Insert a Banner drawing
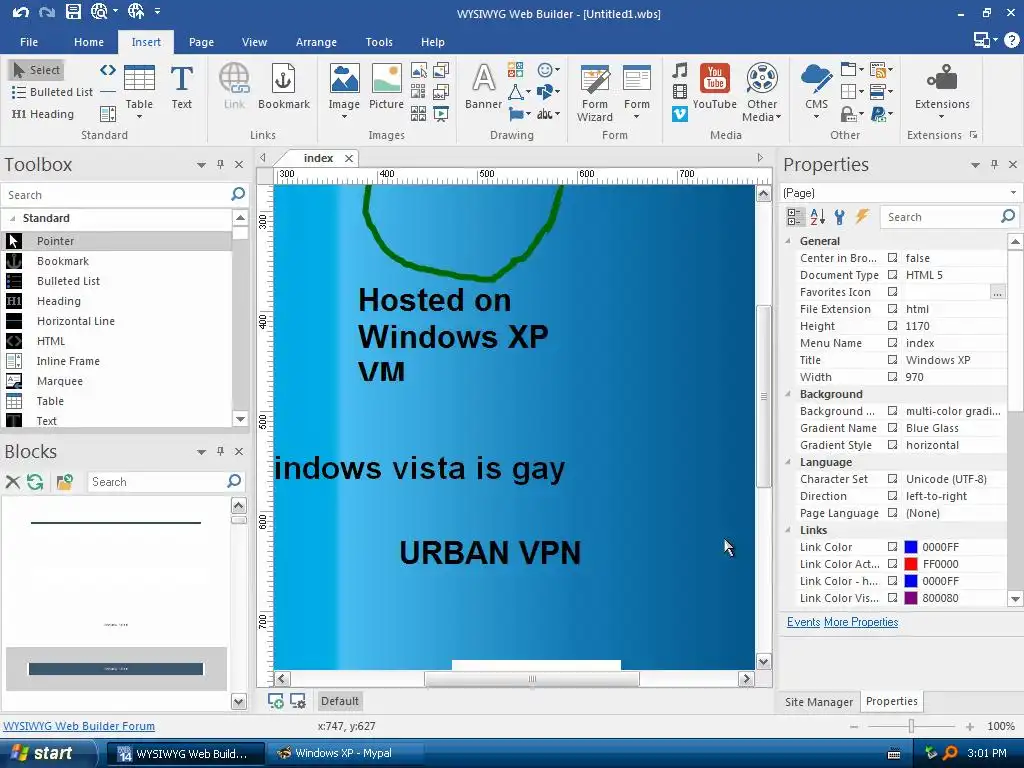This screenshot has width=1024, height=768. point(483,88)
